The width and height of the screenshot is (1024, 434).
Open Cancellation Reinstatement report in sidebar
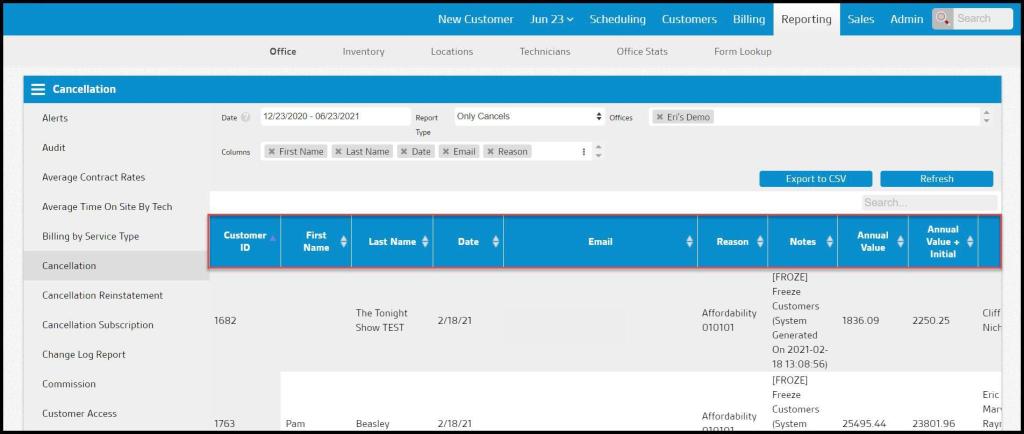coord(102,296)
